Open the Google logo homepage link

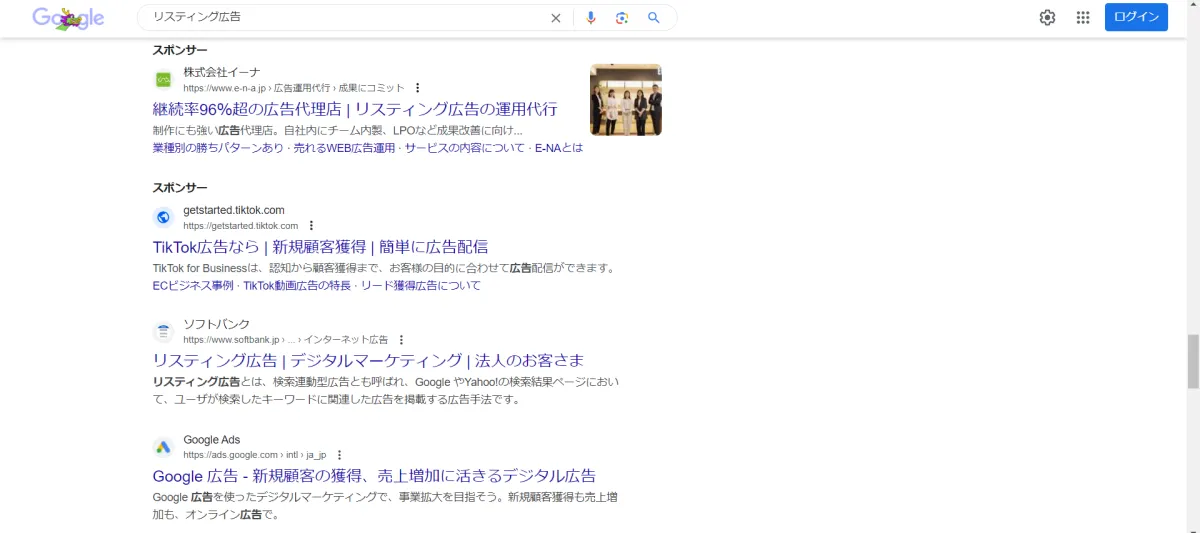pos(68,18)
